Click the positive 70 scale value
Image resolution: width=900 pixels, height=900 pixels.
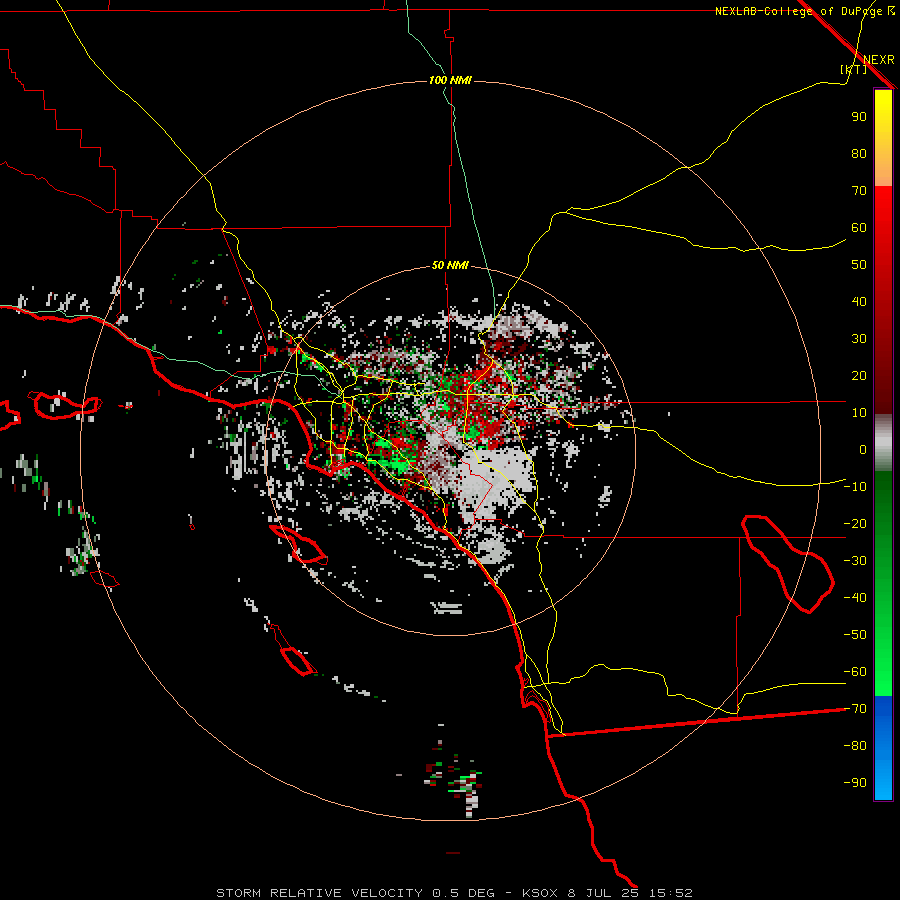859,191
